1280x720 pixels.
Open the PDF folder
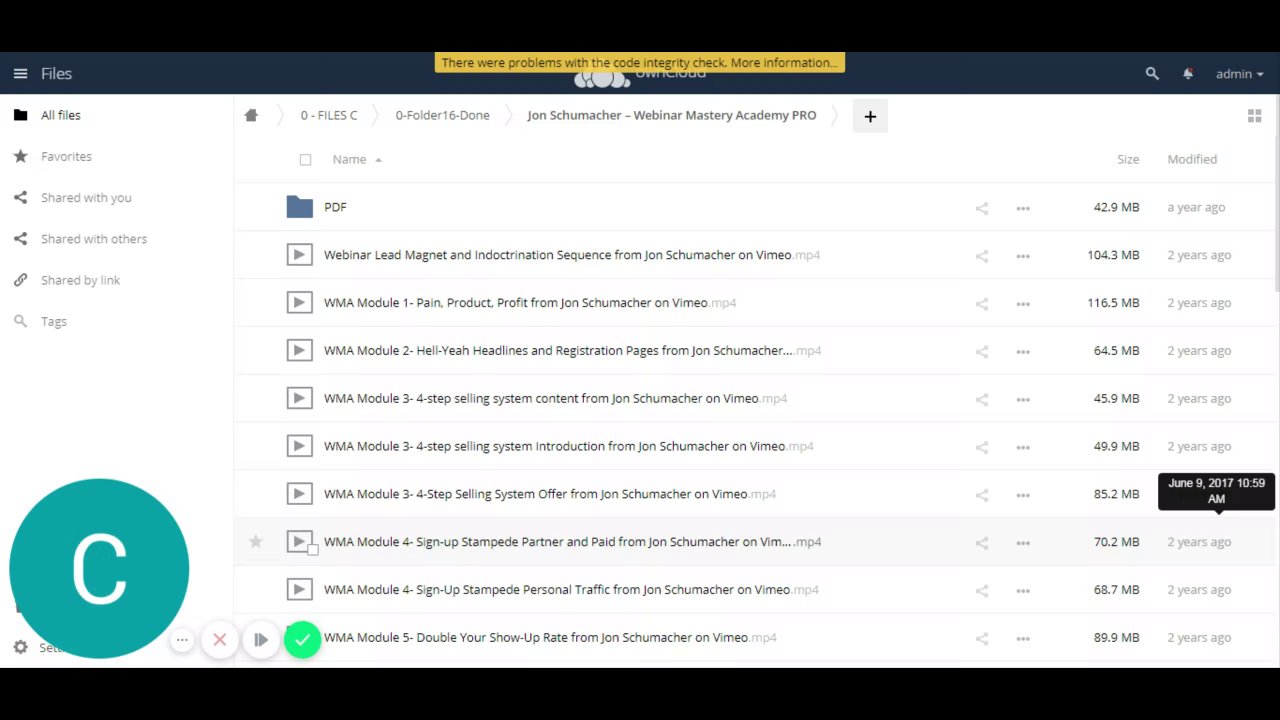[x=335, y=207]
